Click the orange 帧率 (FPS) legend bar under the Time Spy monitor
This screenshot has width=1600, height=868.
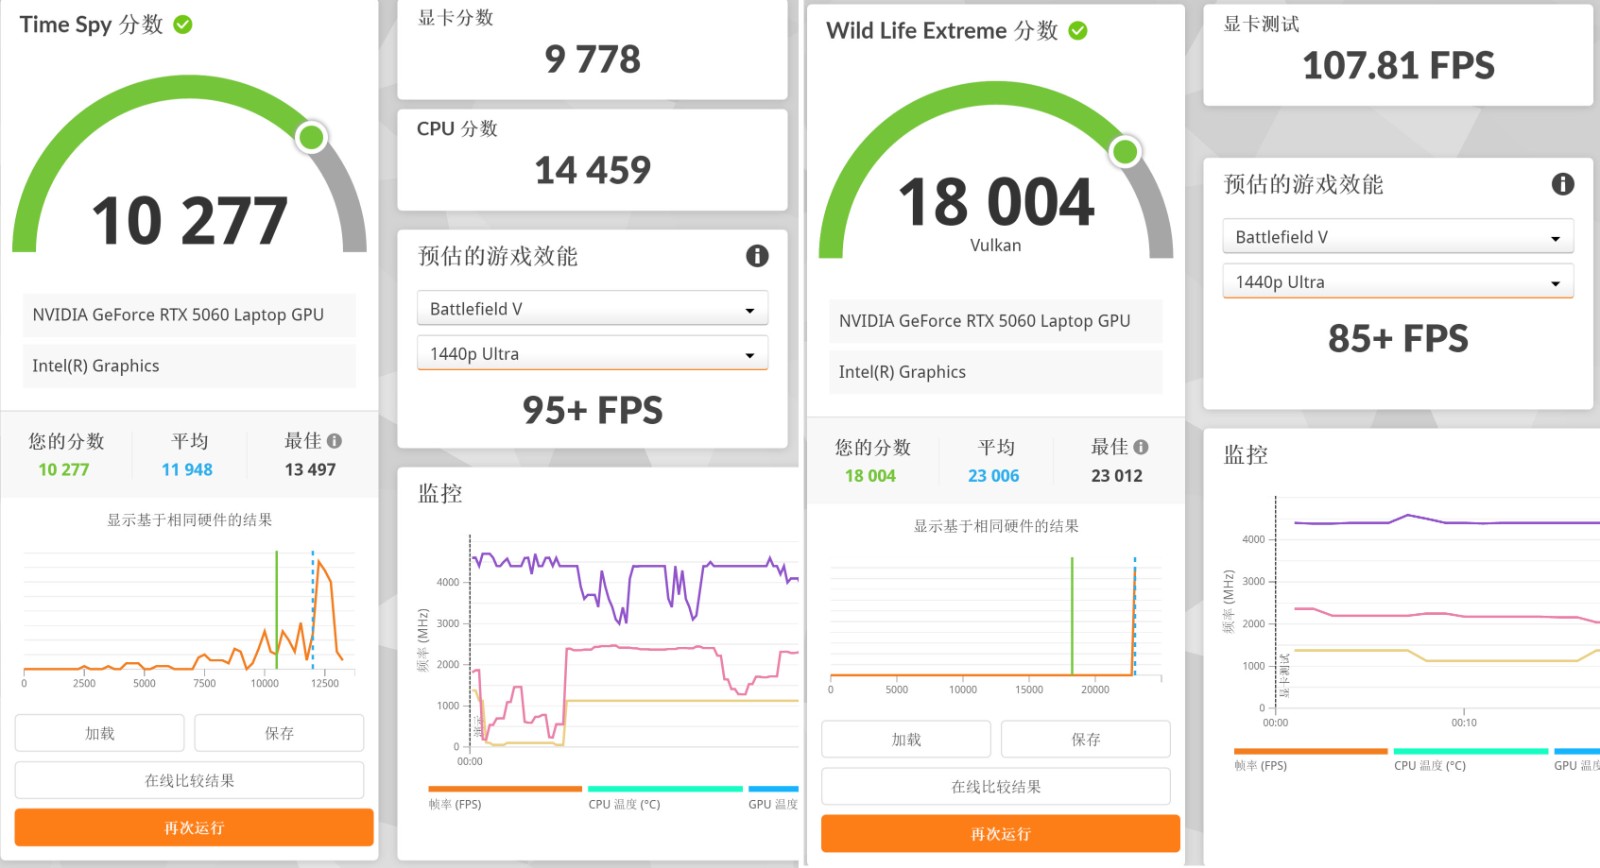[x=505, y=789]
